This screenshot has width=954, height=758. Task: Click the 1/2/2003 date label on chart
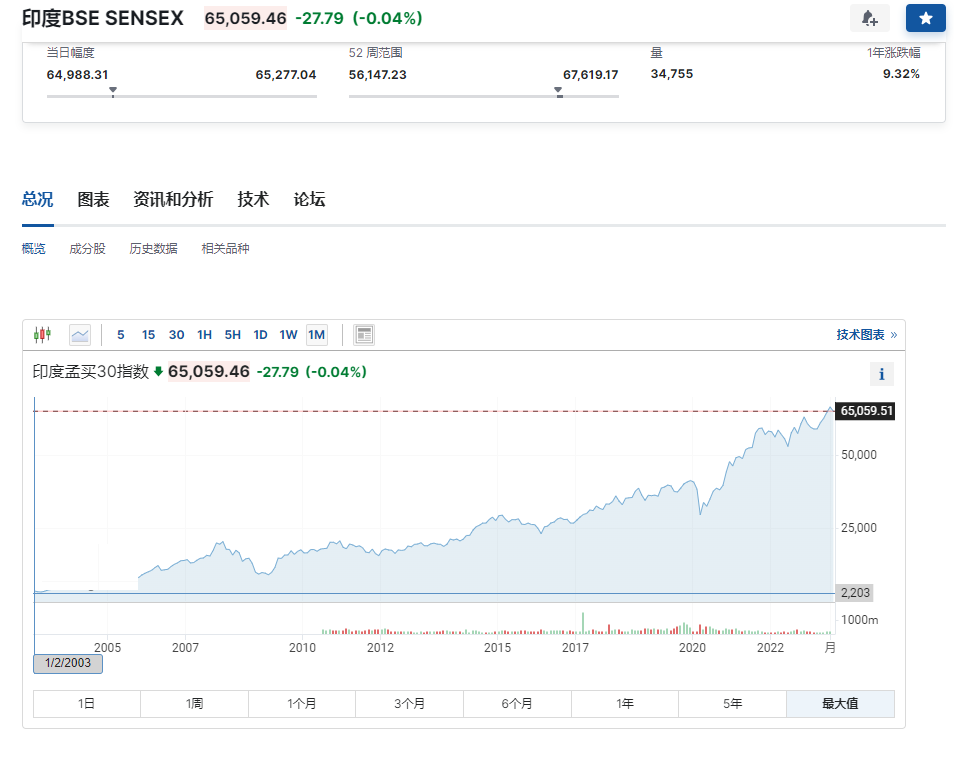tap(68, 663)
